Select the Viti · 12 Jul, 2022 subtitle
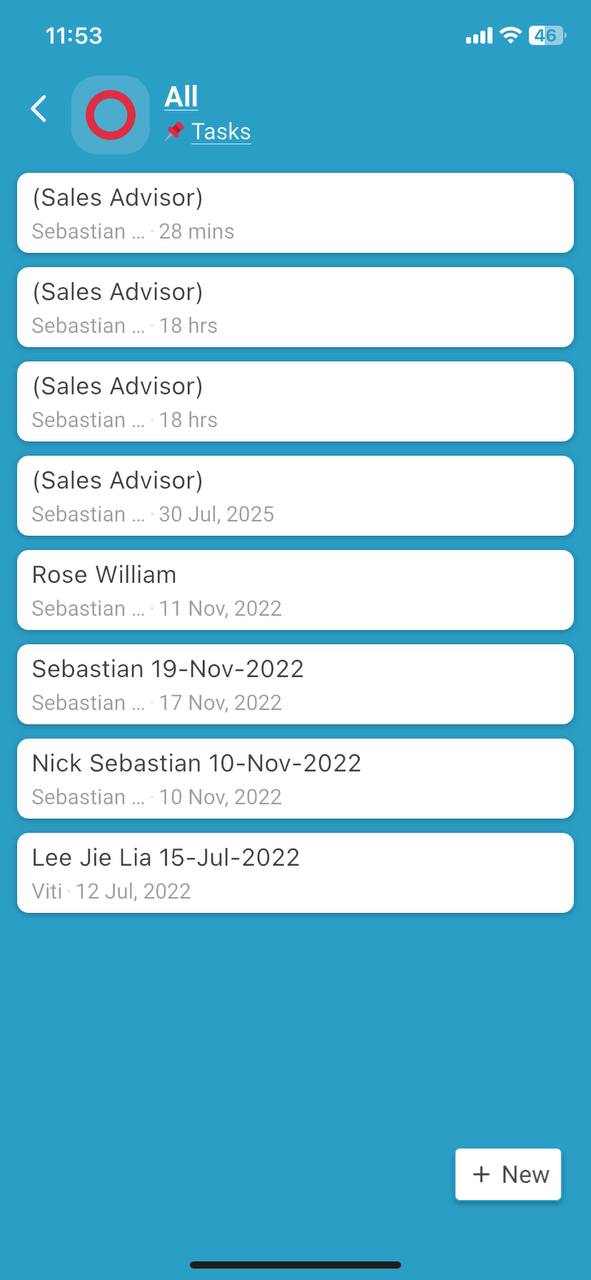The height and width of the screenshot is (1280, 591). tap(111, 891)
